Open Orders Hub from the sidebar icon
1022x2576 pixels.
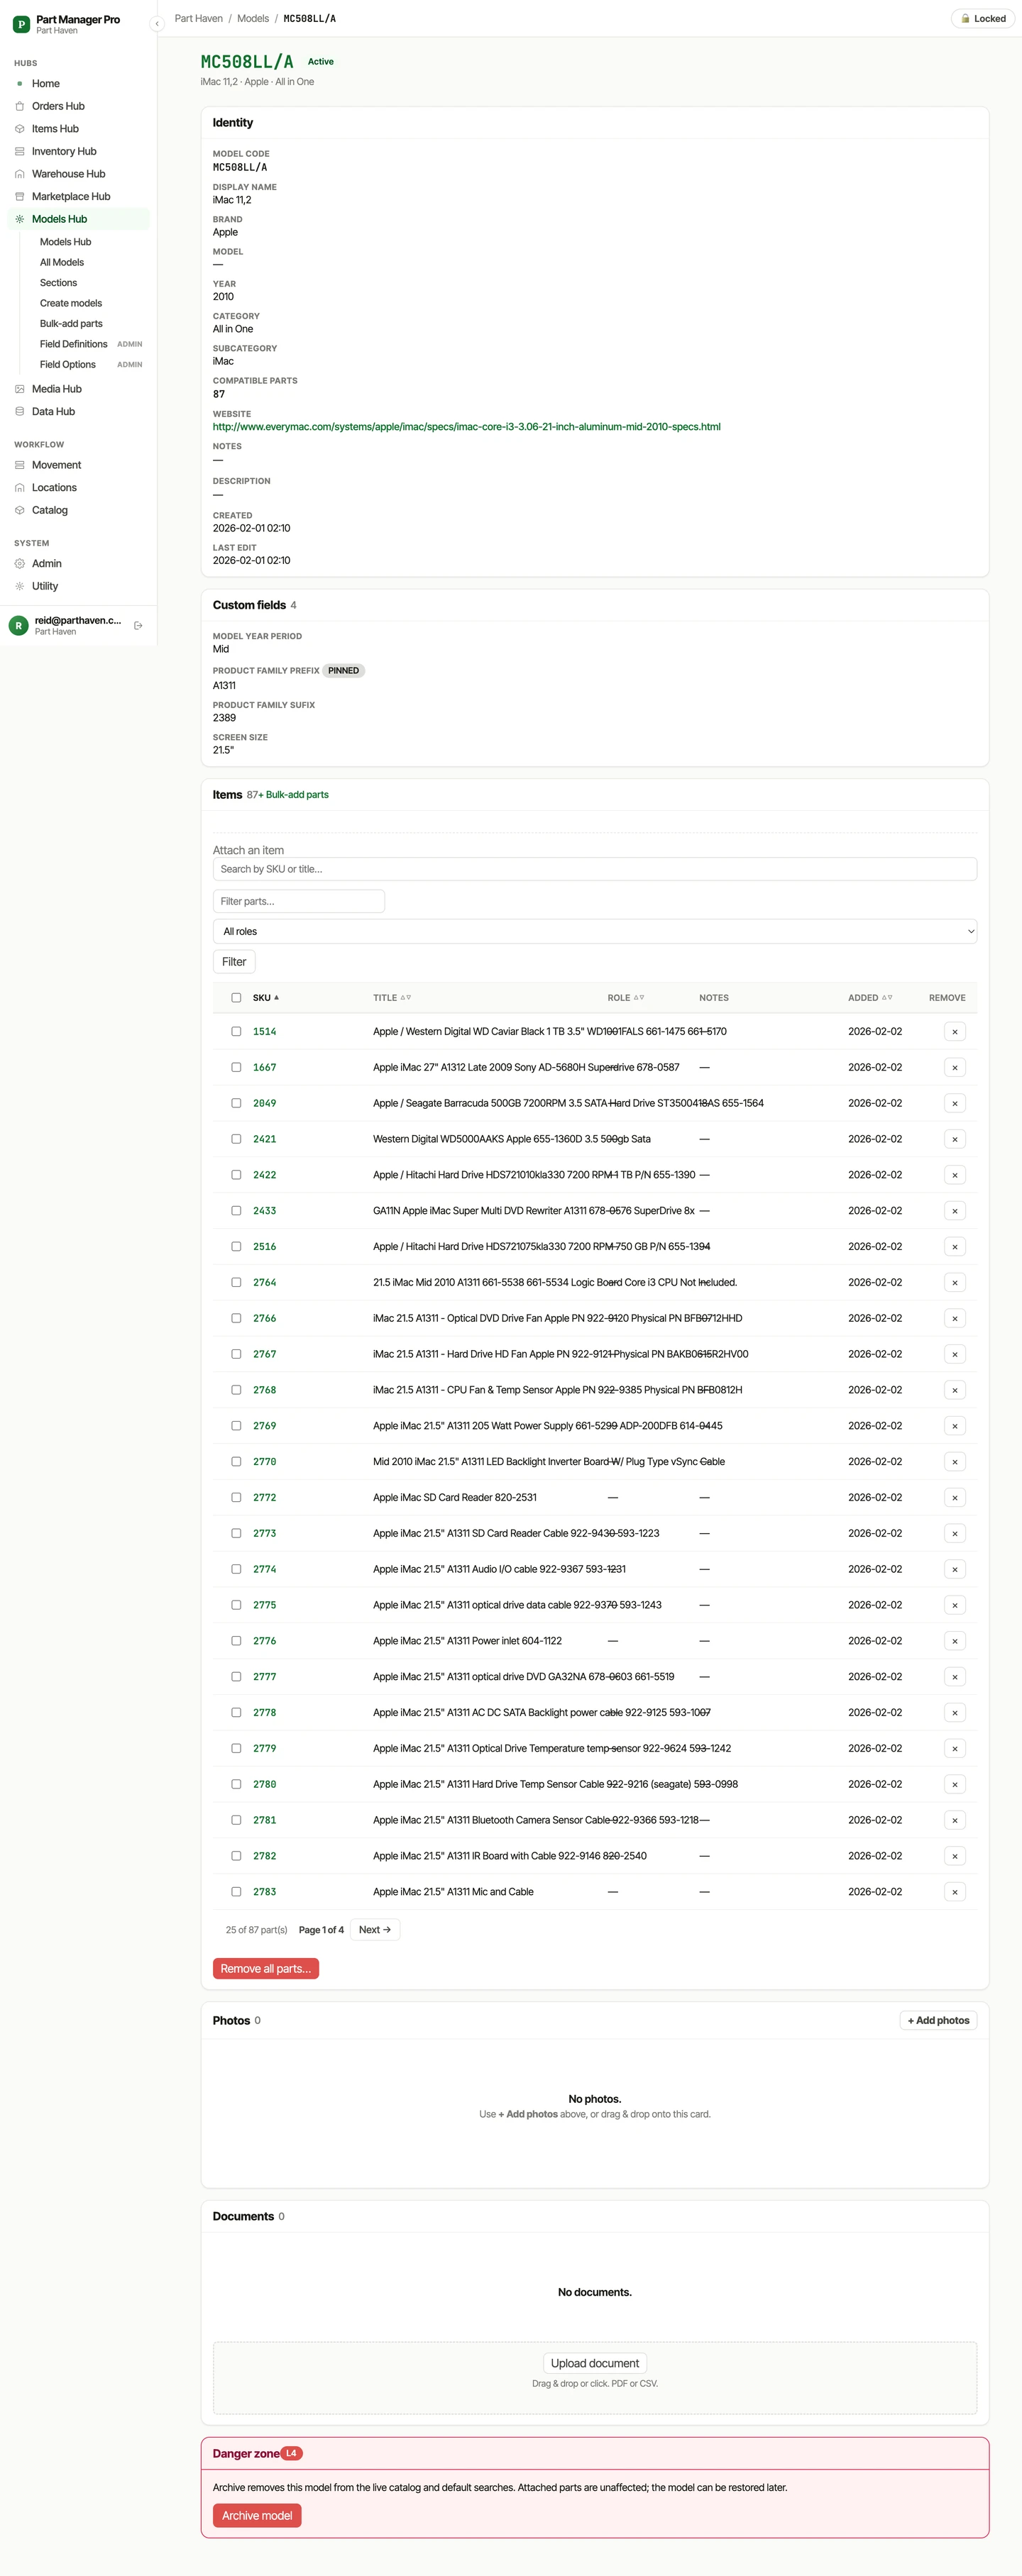(x=19, y=106)
